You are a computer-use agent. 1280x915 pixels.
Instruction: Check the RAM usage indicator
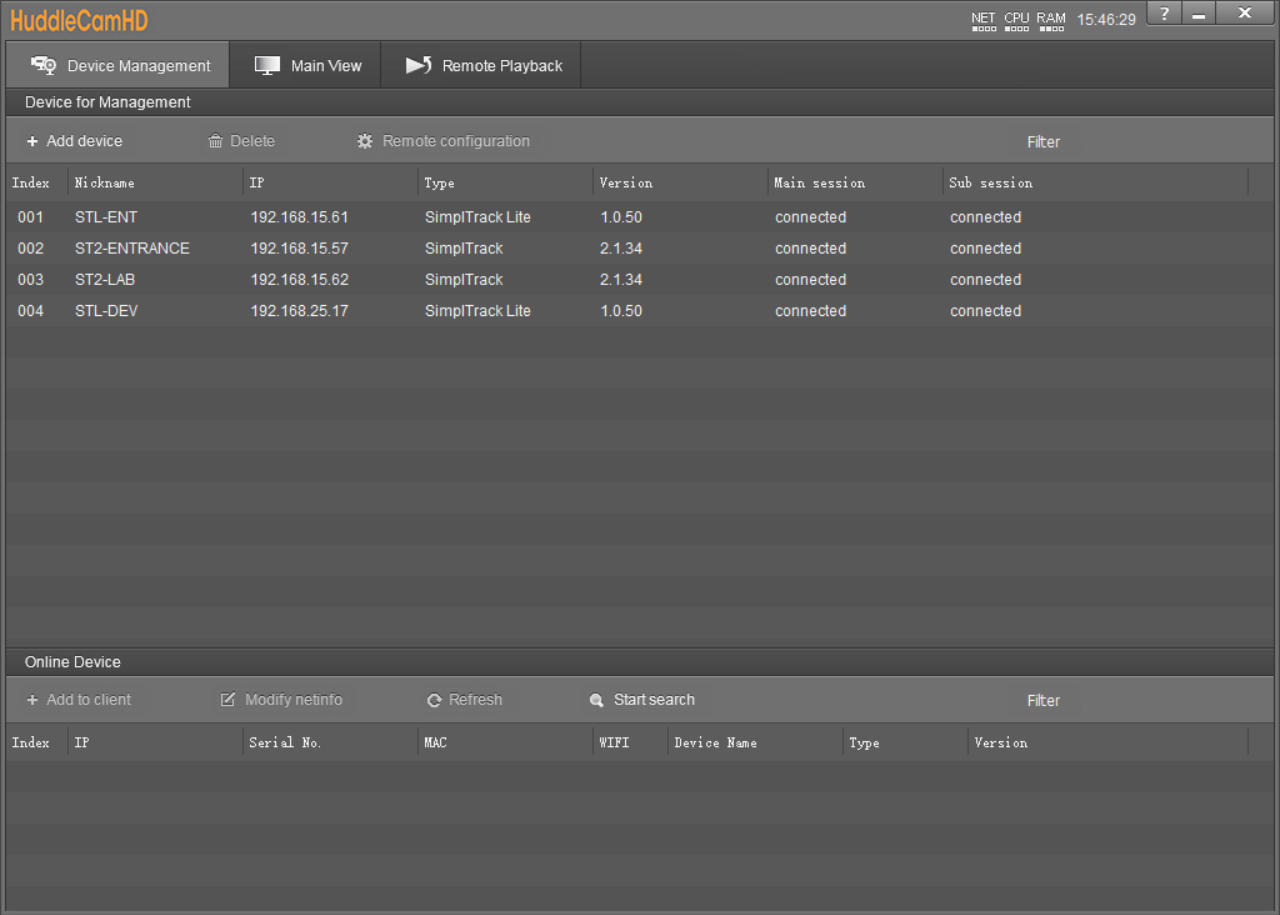tap(1051, 21)
